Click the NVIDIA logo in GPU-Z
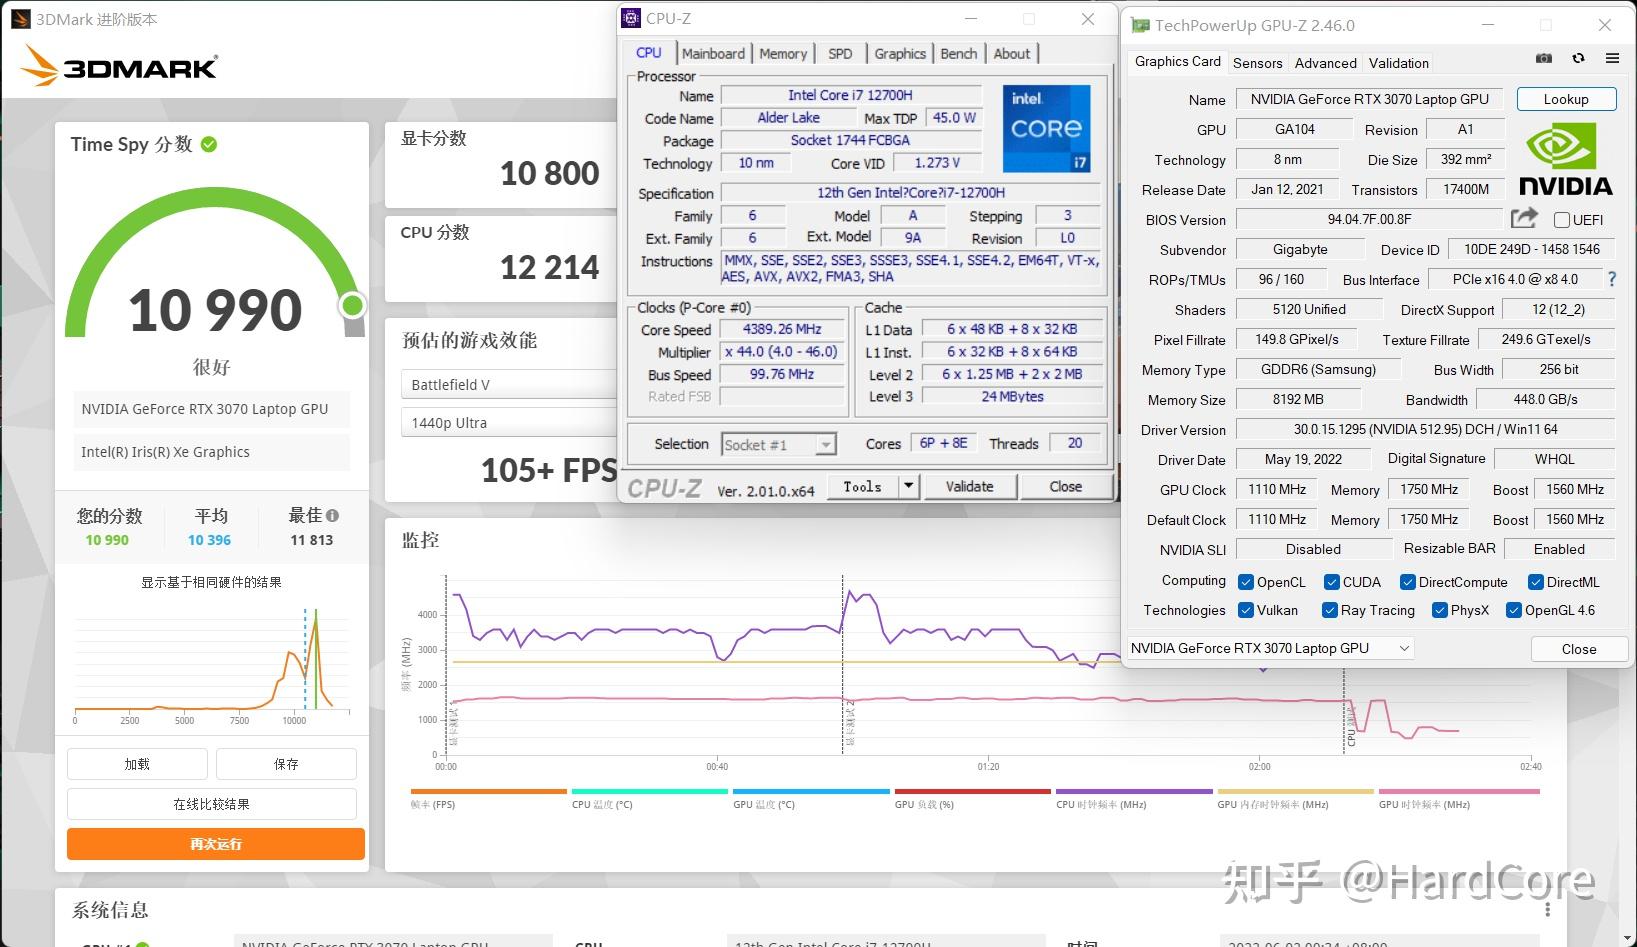 point(1565,160)
